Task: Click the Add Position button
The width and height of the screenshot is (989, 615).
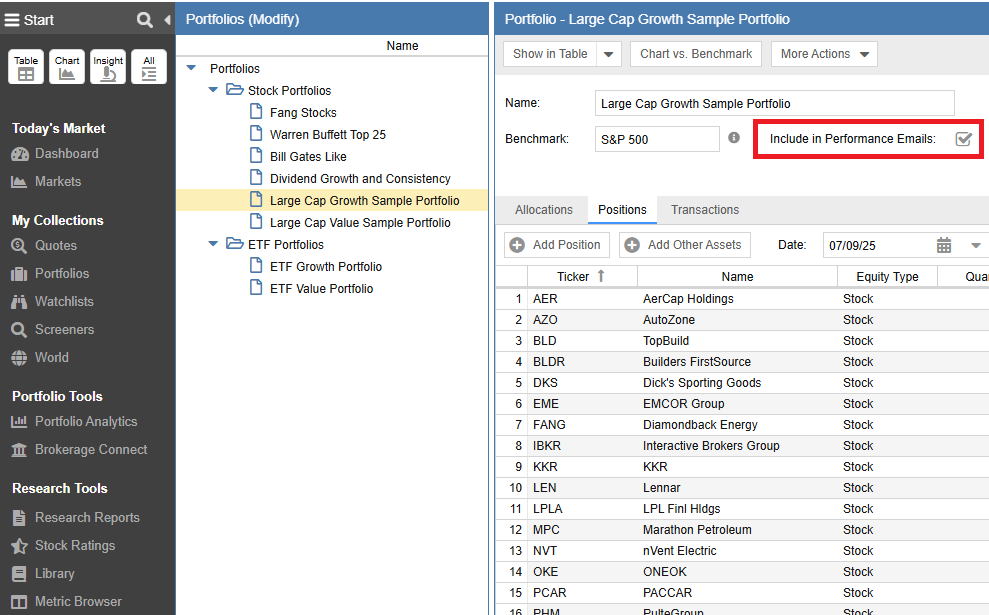Action: tap(556, 245)
